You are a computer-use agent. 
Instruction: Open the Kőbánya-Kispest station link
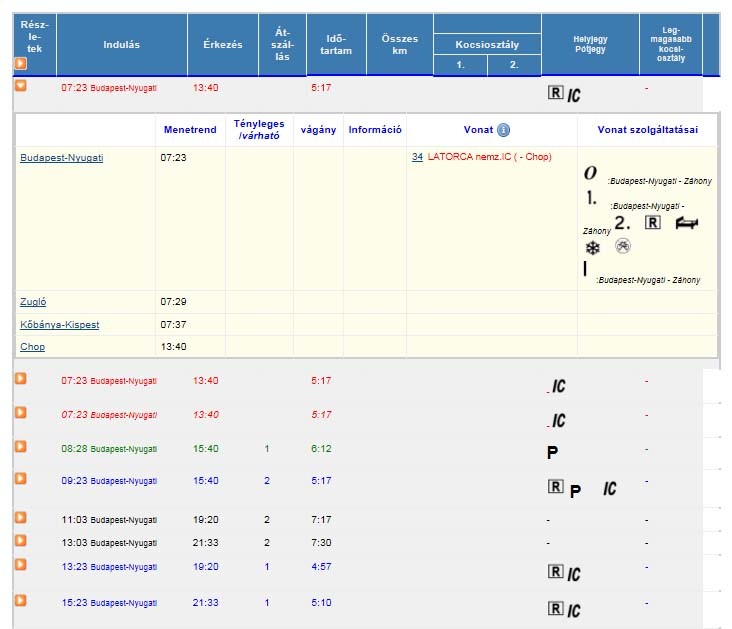click(x=59, y=325)
